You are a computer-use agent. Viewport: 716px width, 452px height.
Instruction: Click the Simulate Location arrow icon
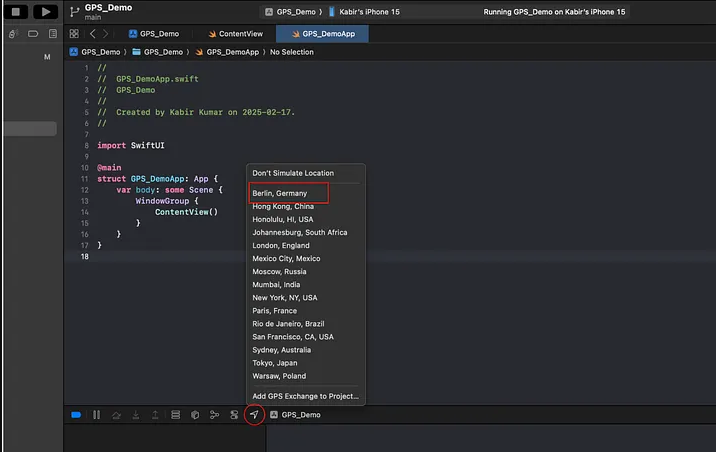tap(254, 414)
